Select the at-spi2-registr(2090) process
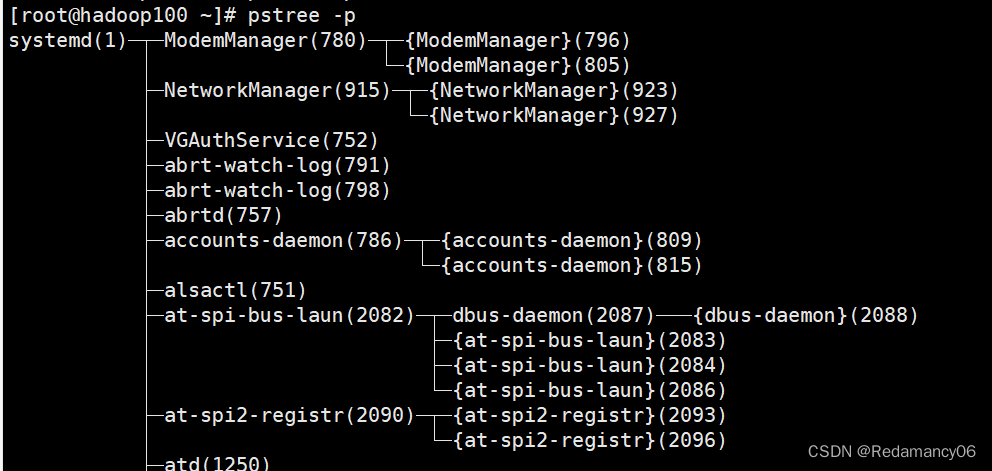 (289, 415)
